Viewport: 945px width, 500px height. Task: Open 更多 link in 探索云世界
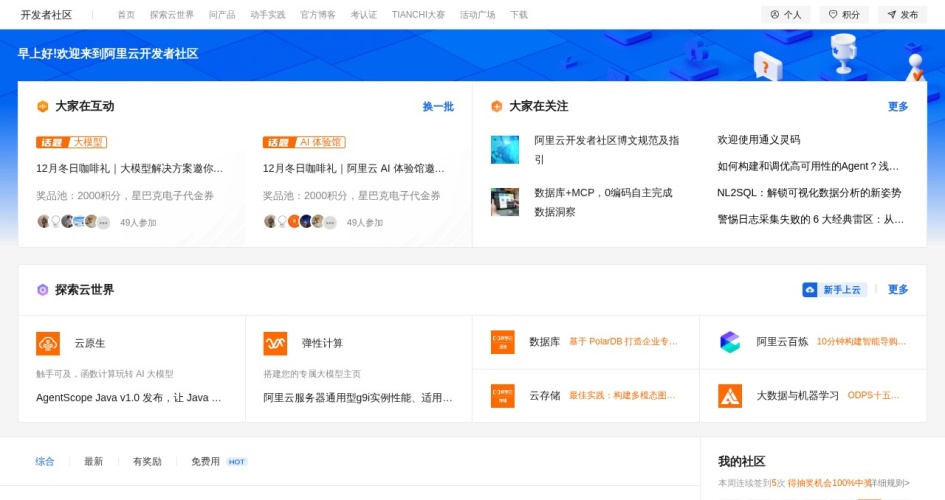pos(898,290)
